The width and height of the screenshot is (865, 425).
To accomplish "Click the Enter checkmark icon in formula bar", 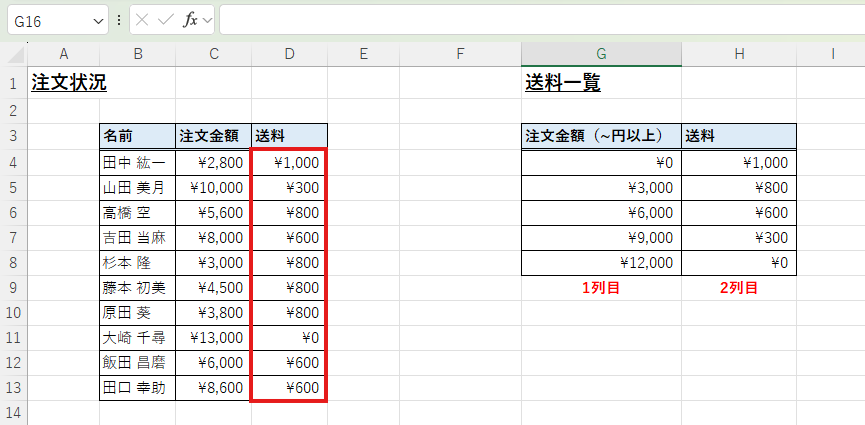I will pos(166,20).
